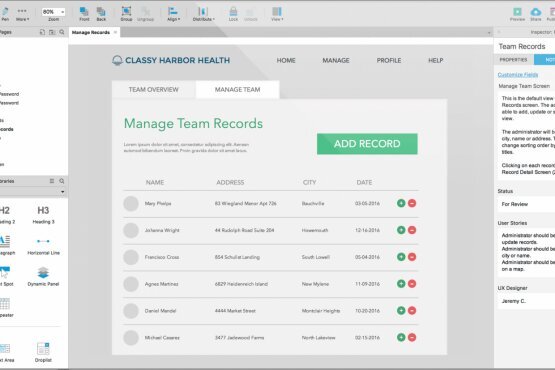The image size is (555, 370).
Task: Select the Paragraph widget
Action: [6, 245]
